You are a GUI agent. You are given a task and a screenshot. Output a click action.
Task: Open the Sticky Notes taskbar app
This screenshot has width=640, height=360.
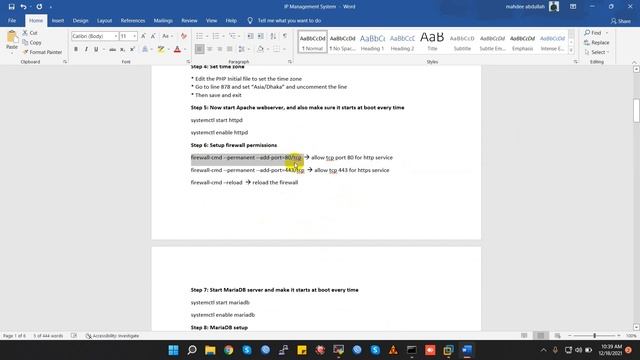point(302,350)
